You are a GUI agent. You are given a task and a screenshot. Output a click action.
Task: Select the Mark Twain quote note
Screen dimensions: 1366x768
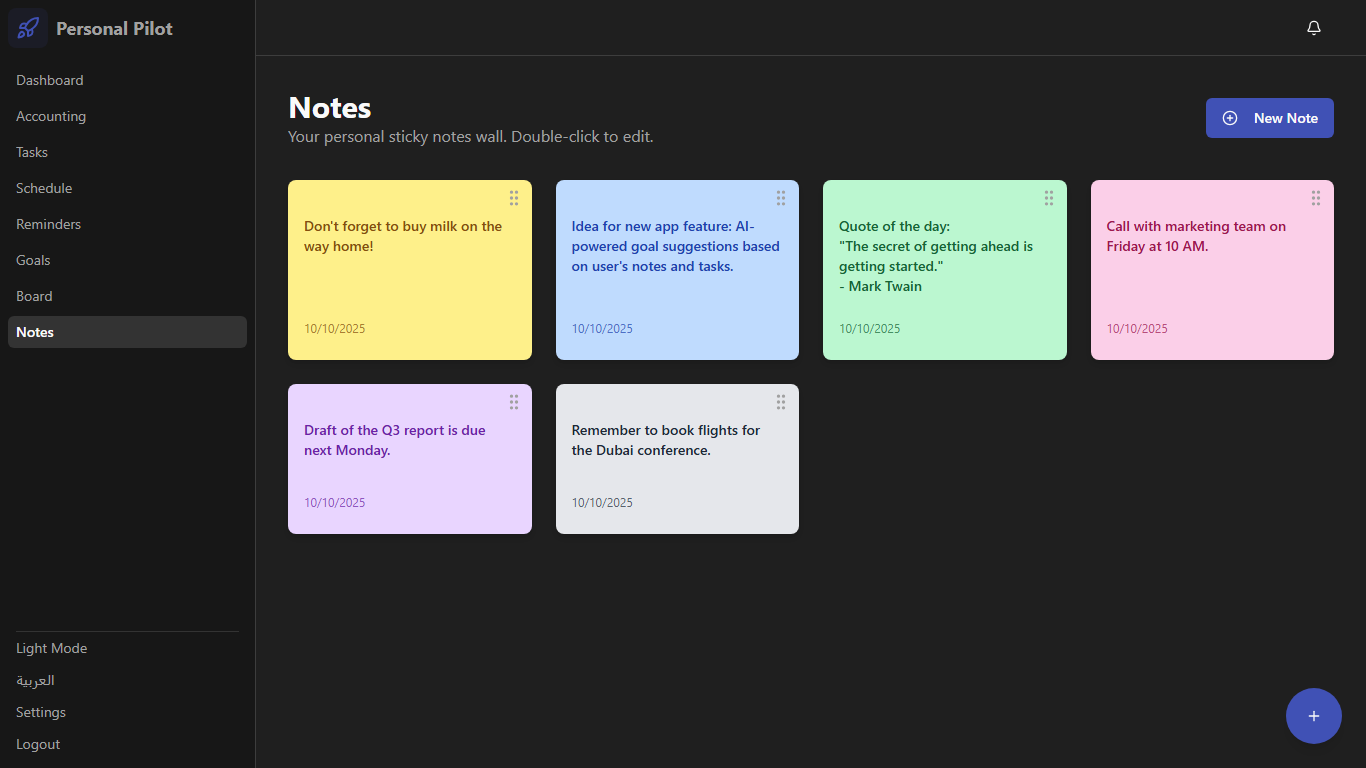point(944,270)
